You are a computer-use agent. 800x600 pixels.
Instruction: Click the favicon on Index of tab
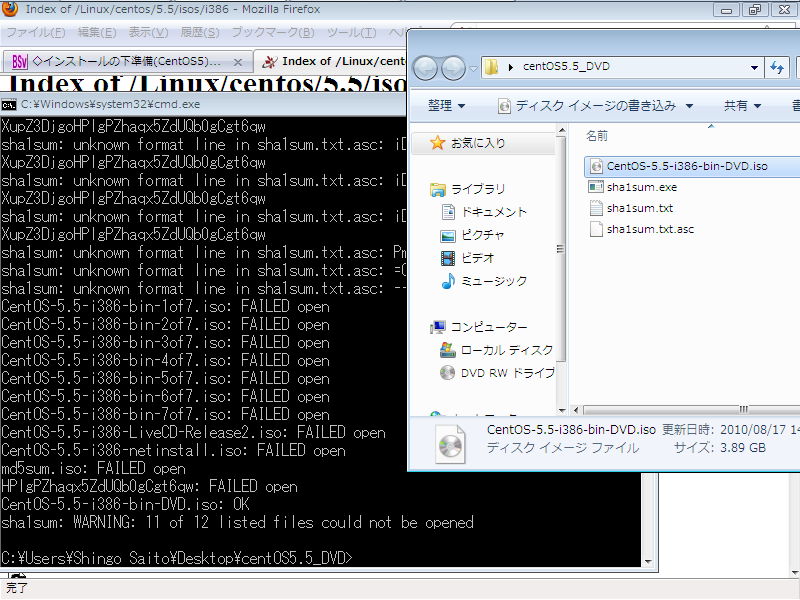click(269, 62)
